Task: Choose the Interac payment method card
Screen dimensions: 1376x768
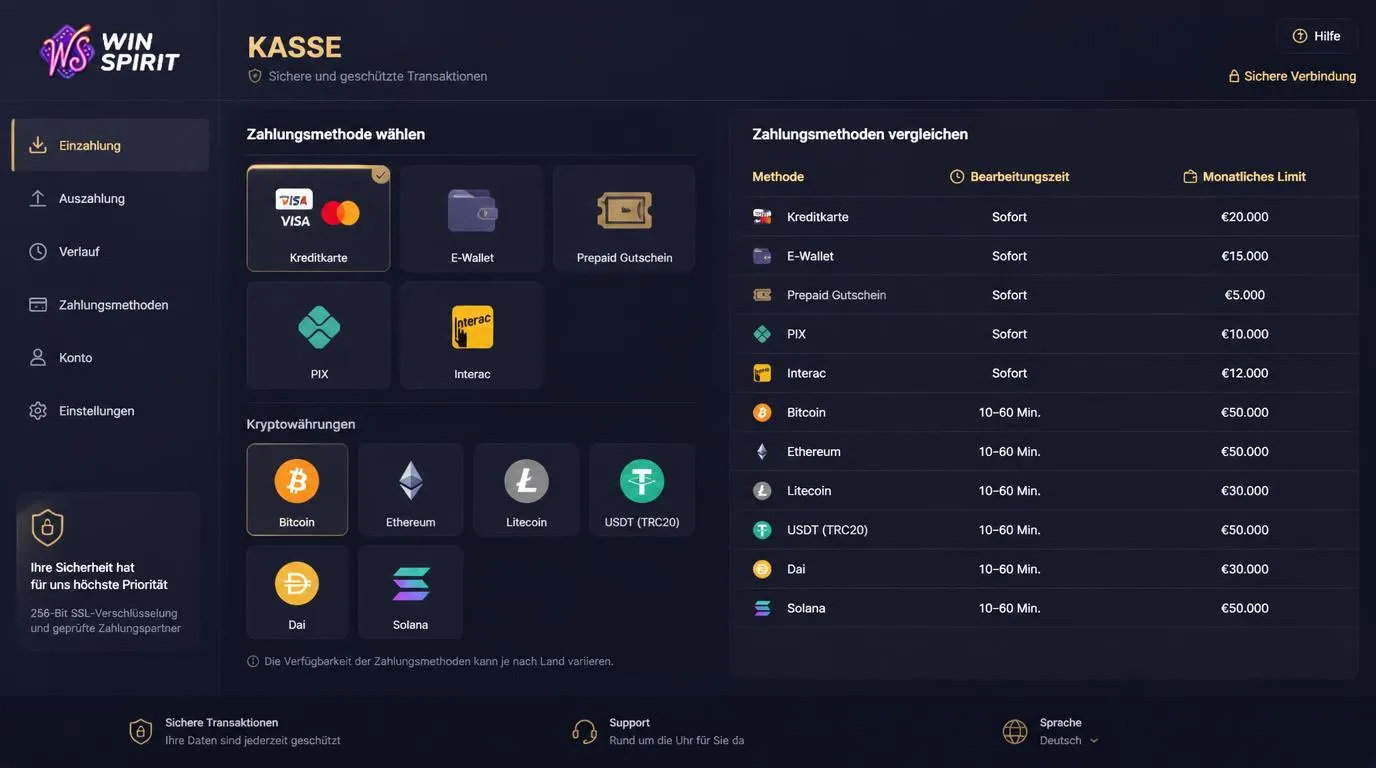Action: click(472, 335)
